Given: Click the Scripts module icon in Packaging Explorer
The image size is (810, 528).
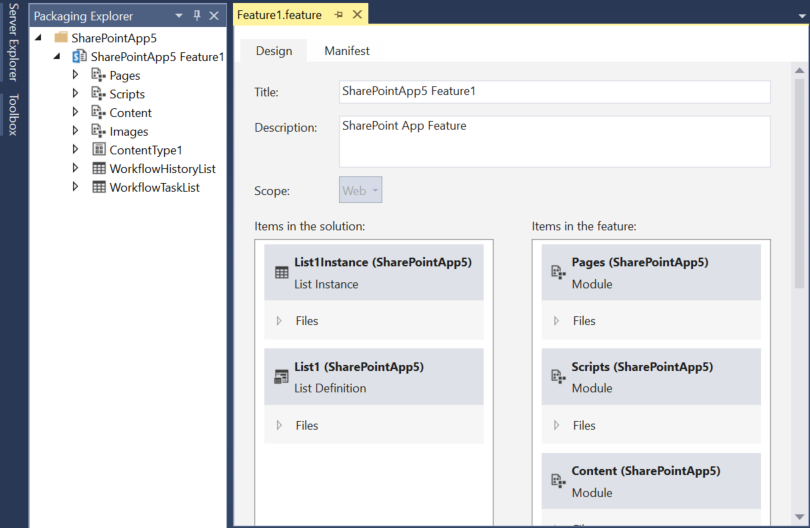Looking at the screenshot, I should coord(98,94).
